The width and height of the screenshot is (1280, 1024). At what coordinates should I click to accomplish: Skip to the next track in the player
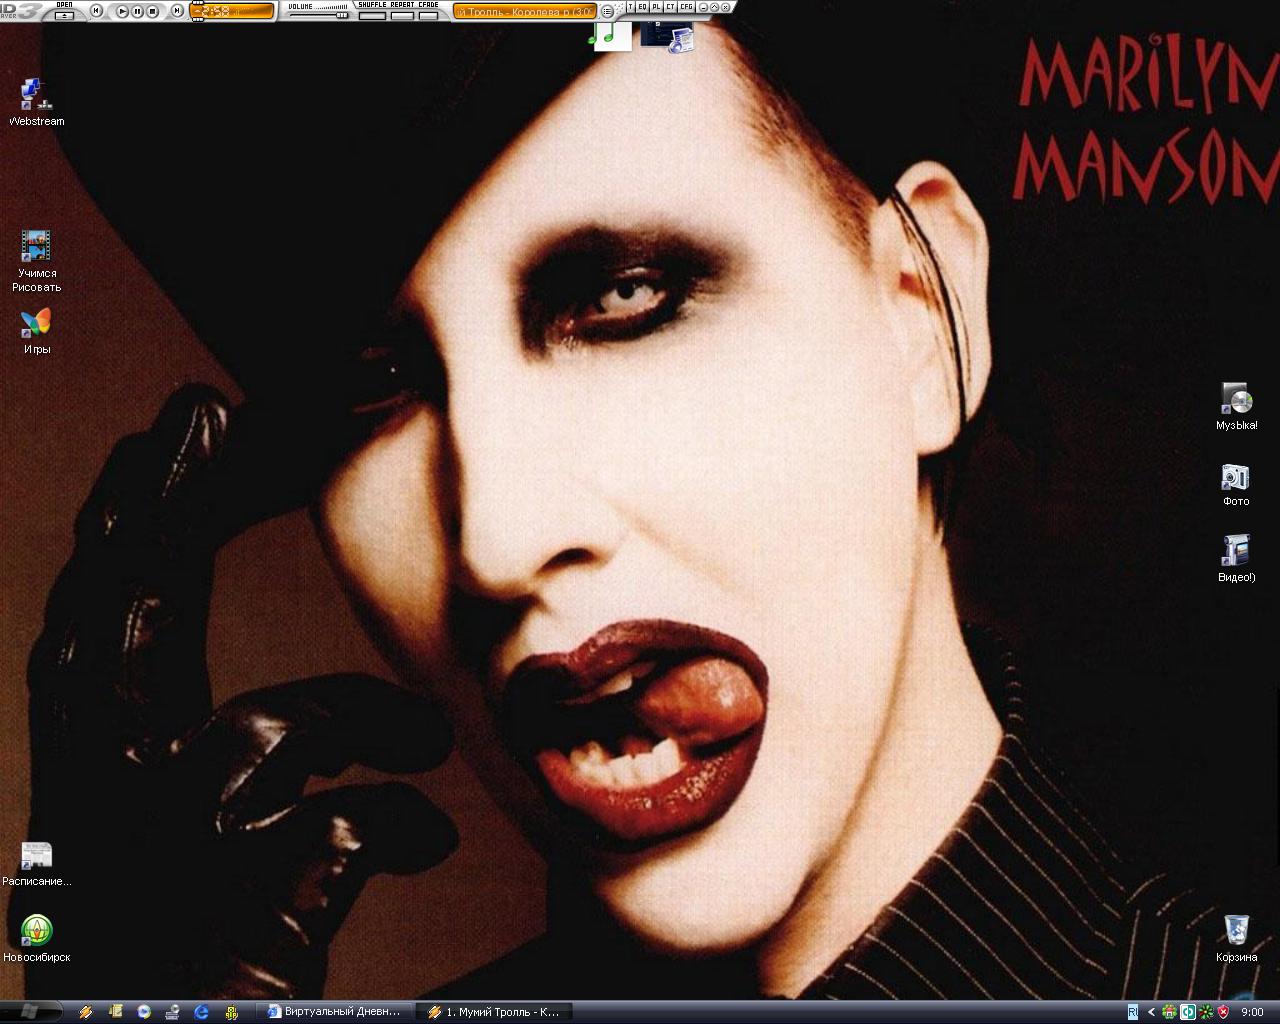(177, 11)
